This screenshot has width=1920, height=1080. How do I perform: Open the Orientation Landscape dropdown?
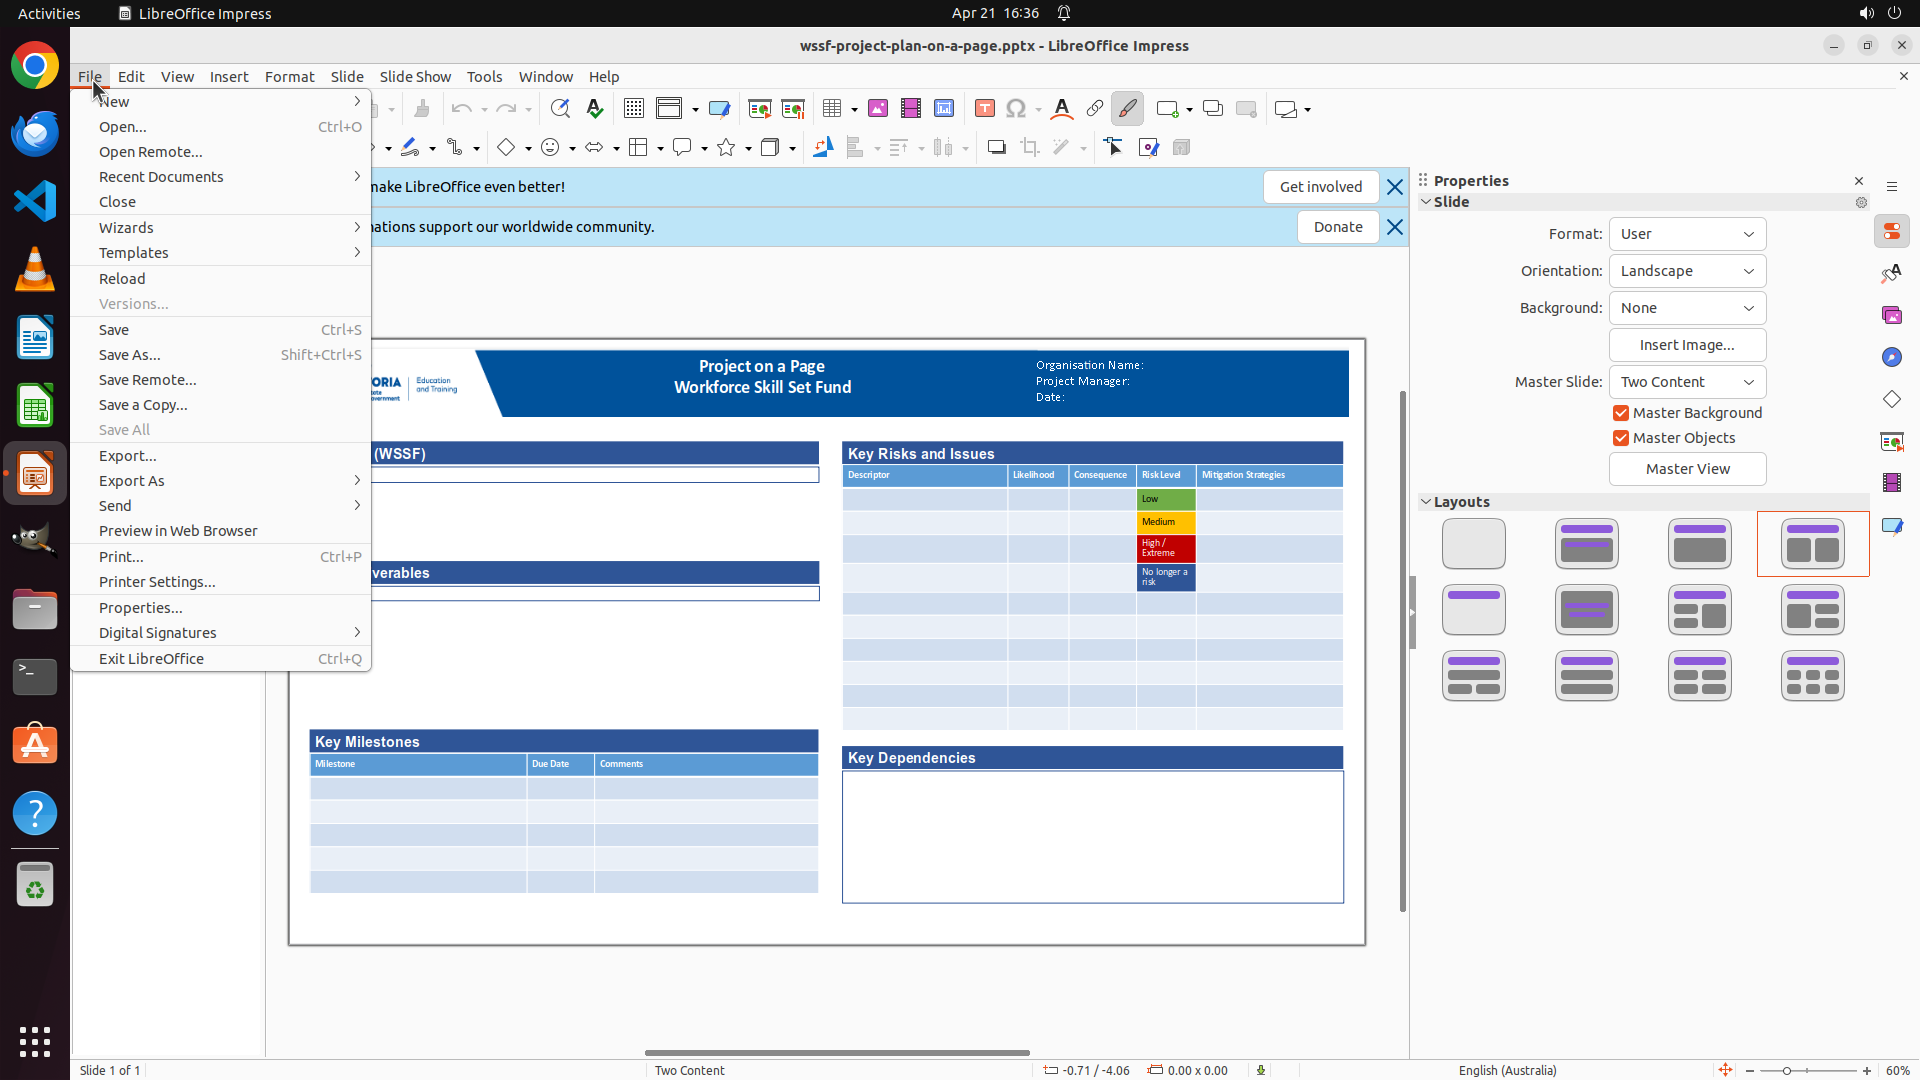tap(1687, 271)
